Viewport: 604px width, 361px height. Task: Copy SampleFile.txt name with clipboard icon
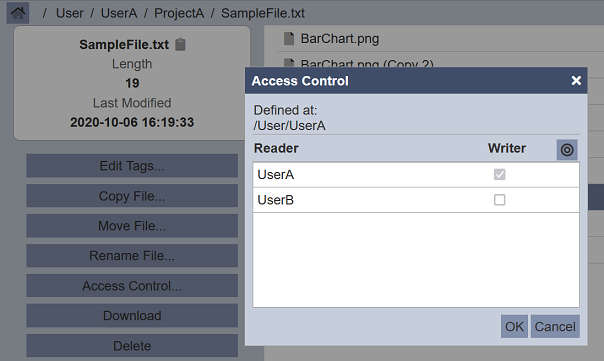tap(180, 44)
